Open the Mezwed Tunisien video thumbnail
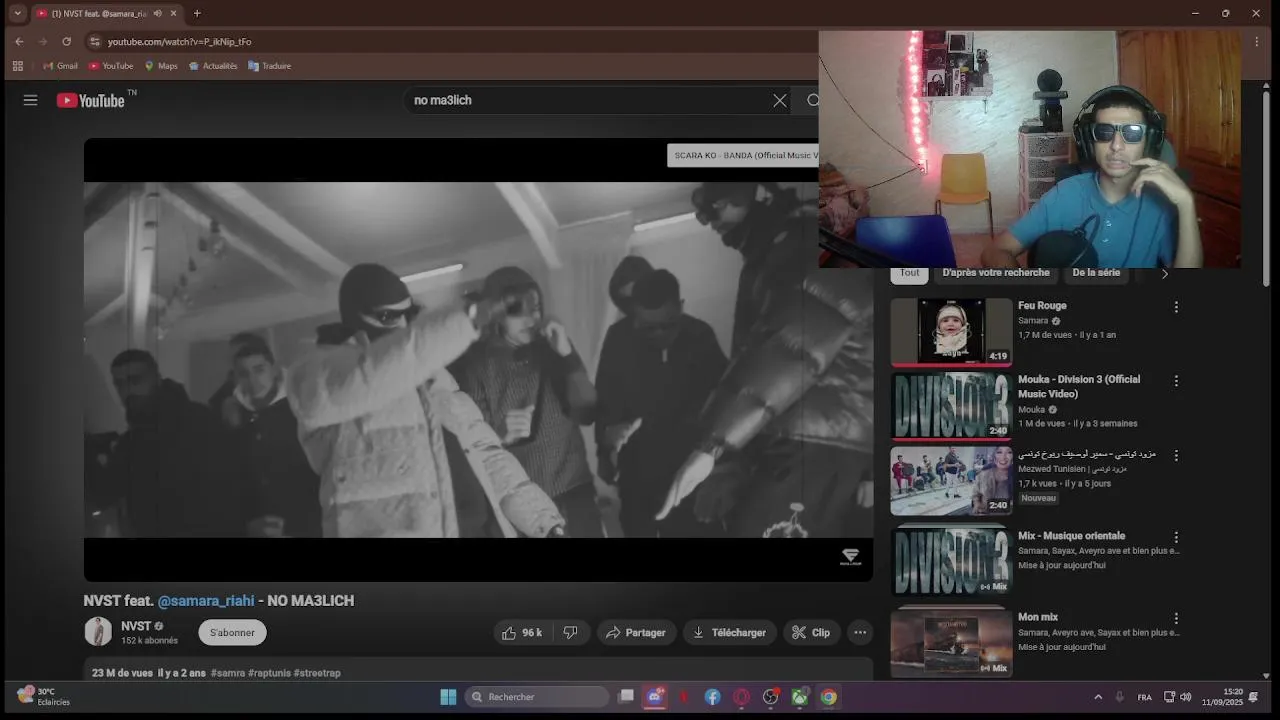 tap(951, 480)
